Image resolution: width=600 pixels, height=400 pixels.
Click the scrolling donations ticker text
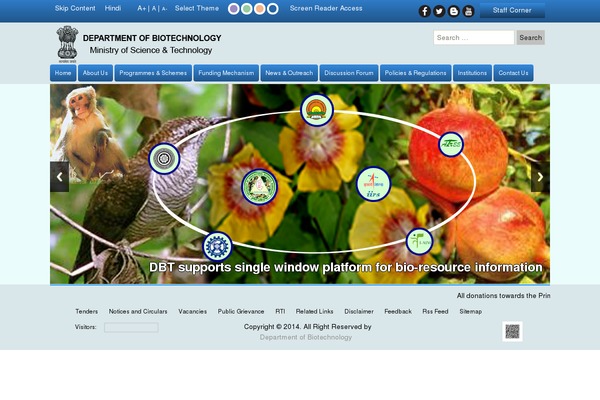(x=503, y=296)
